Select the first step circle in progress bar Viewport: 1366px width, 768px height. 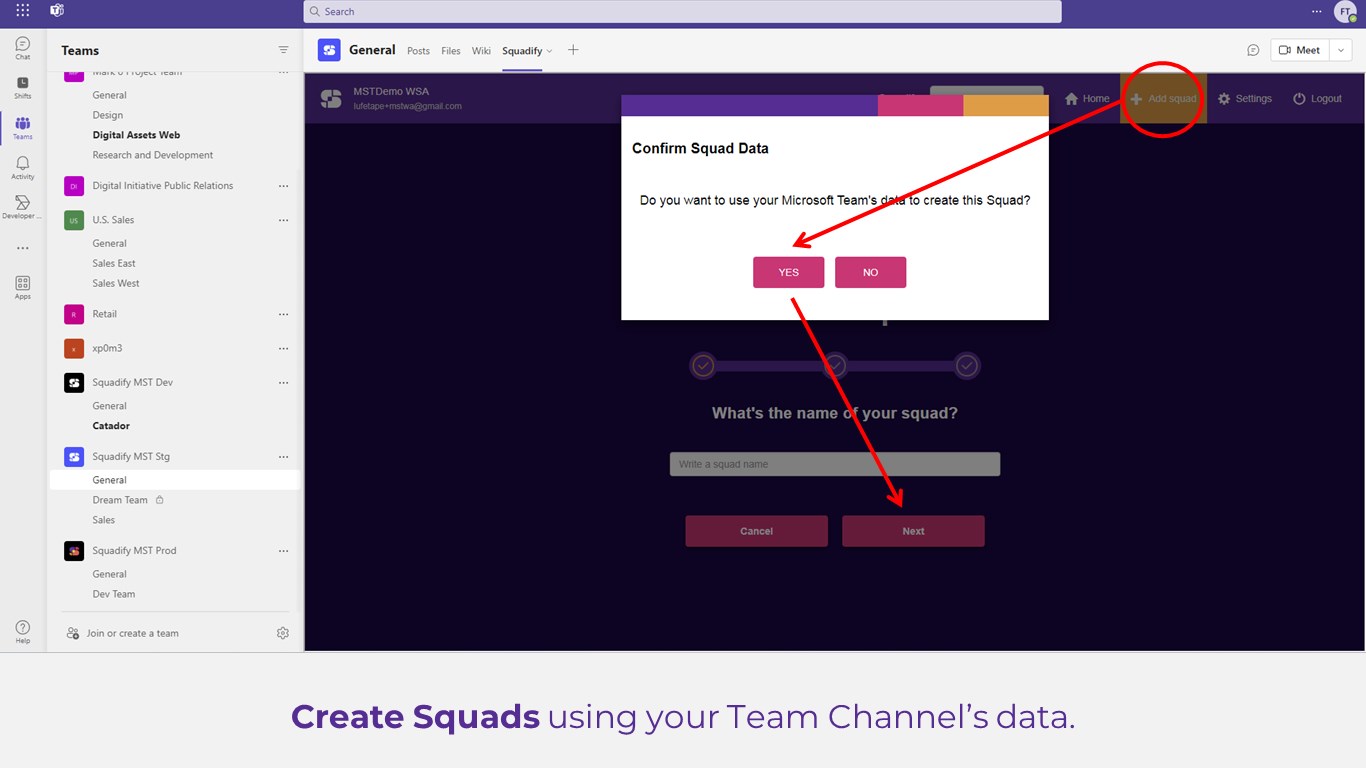pos(703,366)
